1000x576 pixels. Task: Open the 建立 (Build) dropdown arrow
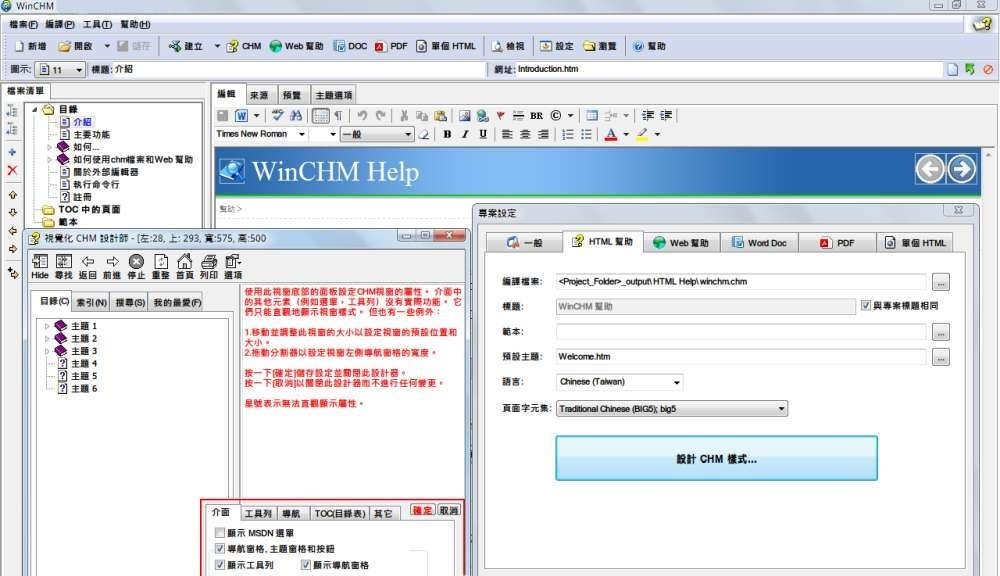click(x=217, y=46)
